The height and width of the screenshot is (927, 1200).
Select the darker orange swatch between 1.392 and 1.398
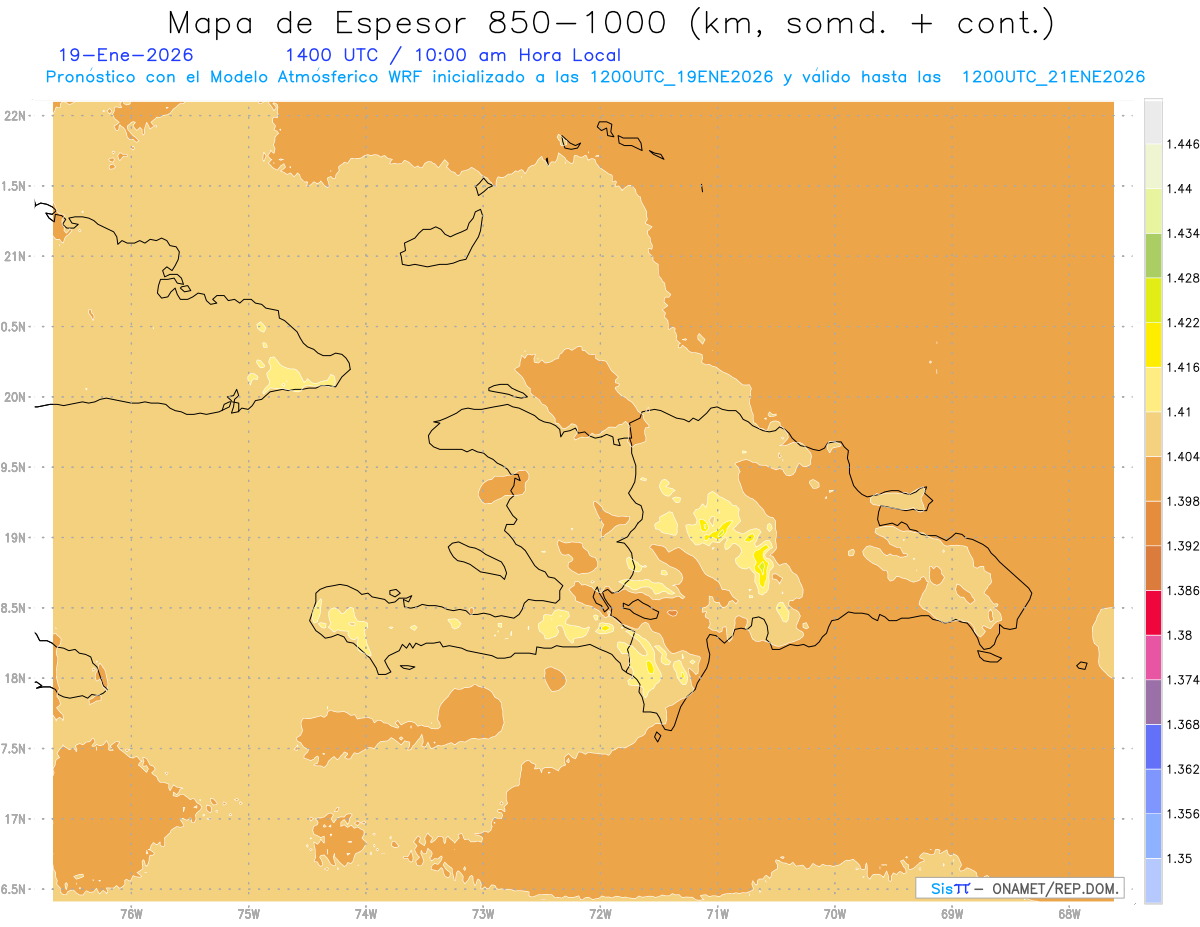[x=1153, y=523]
